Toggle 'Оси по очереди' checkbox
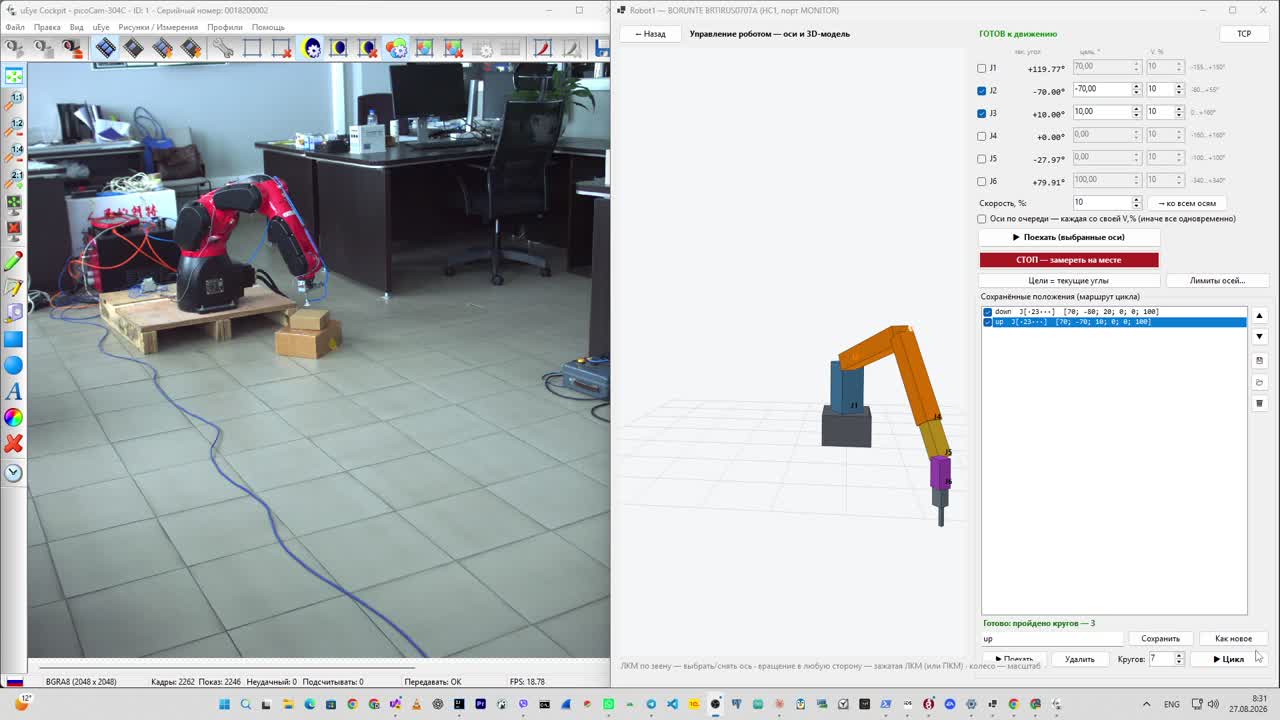 point(982,218)
